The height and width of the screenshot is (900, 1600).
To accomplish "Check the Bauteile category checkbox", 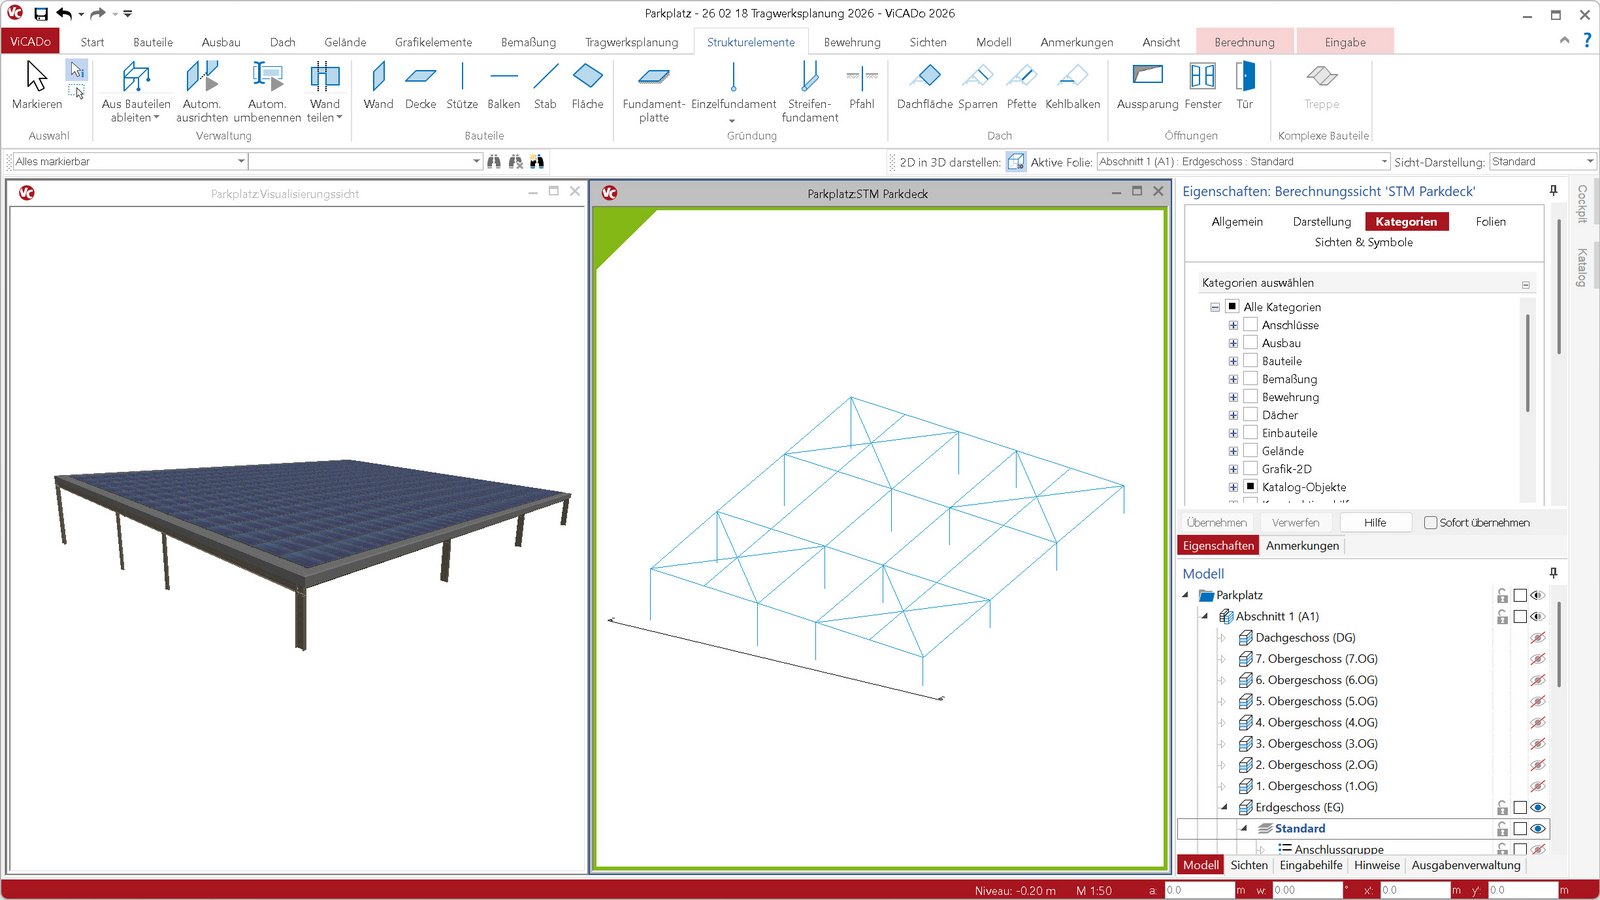I will [x=1250, y=361].
